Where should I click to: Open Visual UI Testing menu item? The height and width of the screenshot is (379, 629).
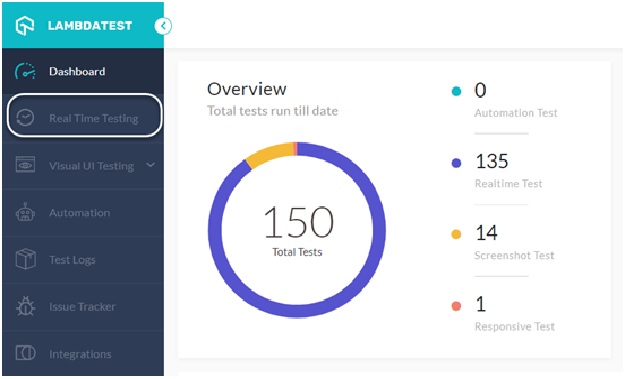point(83,165)
